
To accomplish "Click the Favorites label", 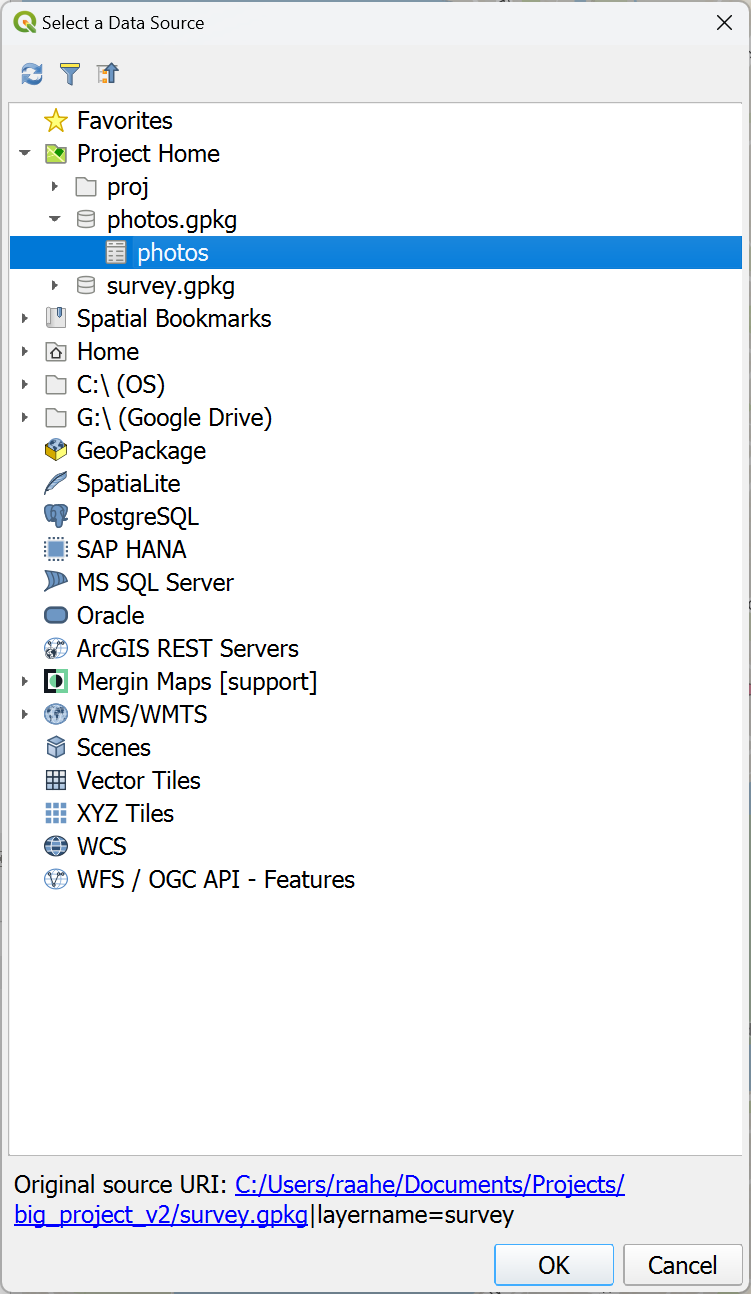I will click(125, 121).
